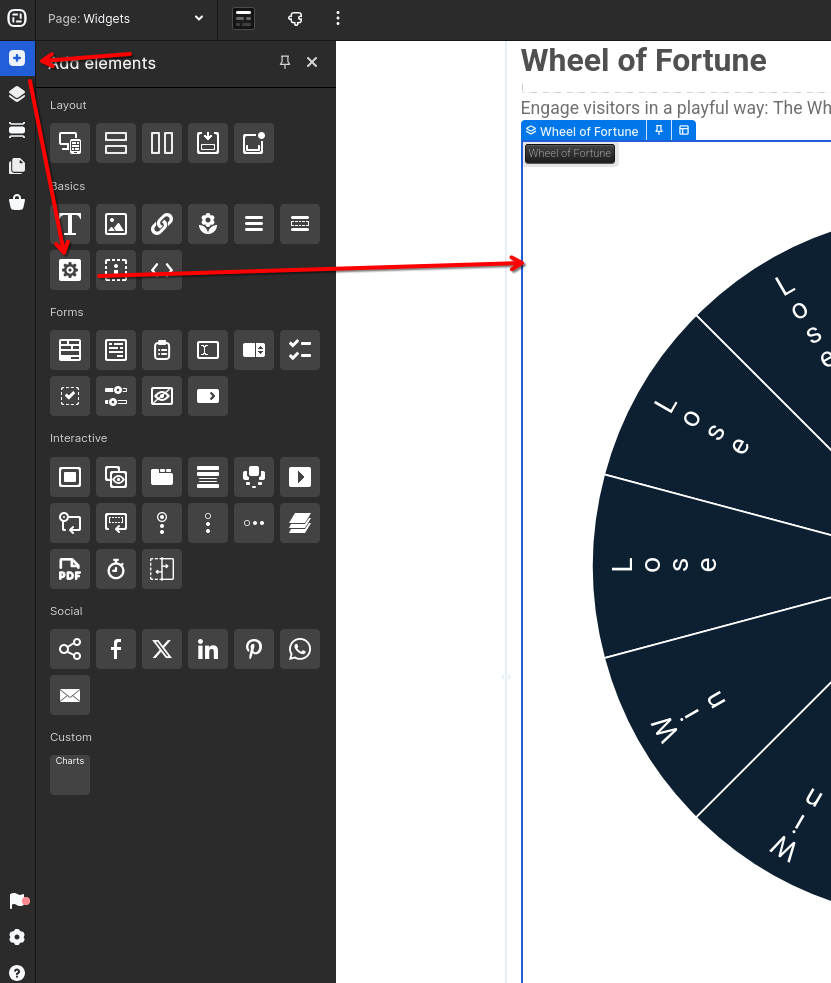Add the range slider form element

point(116,396)
